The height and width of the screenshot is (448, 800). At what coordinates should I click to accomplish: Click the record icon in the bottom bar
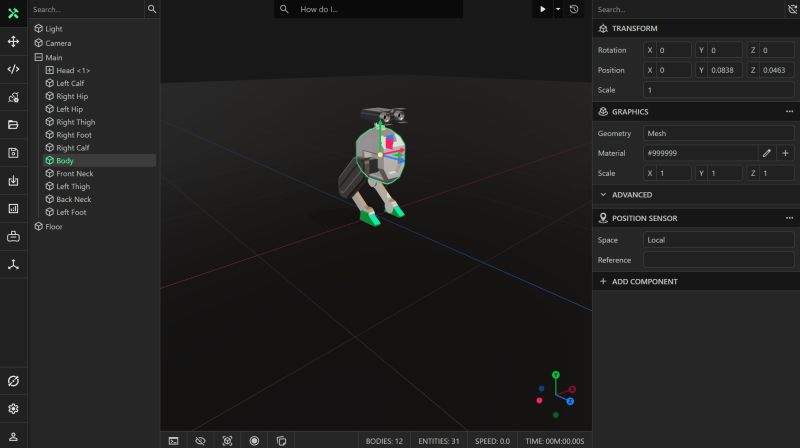[254, 441]
